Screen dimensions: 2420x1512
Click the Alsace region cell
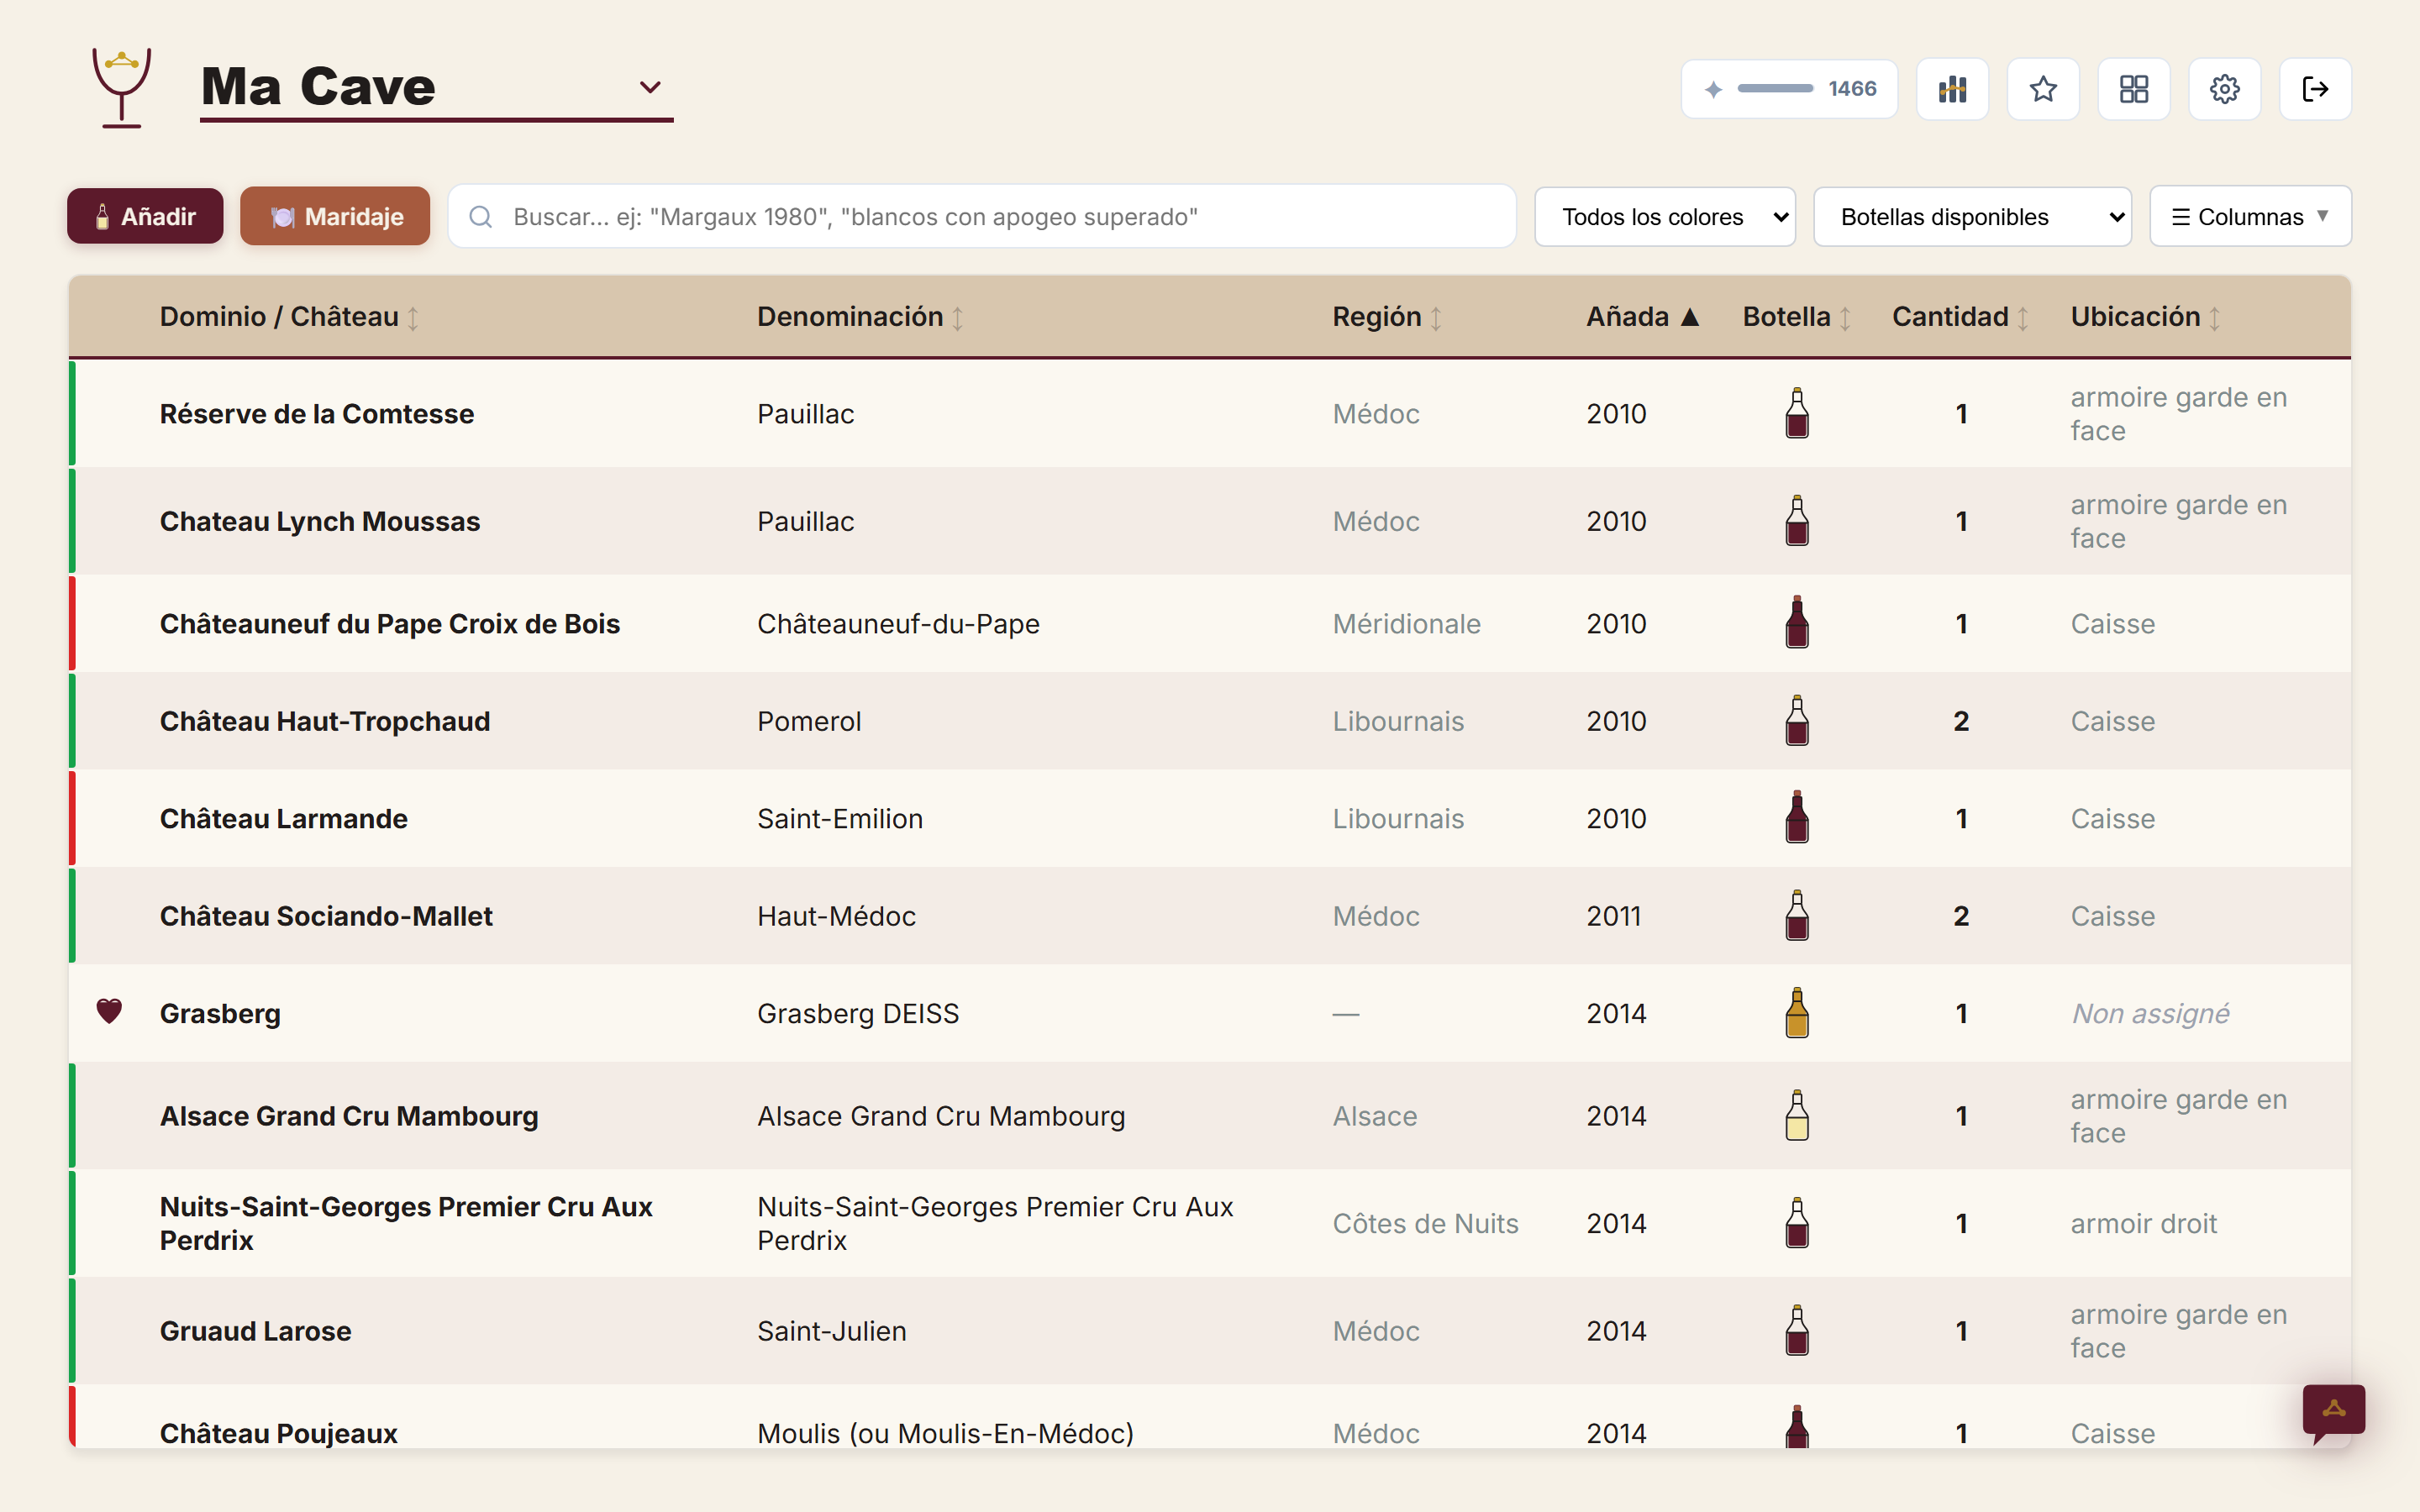pyautogui.click(x=1375, y=1116)
